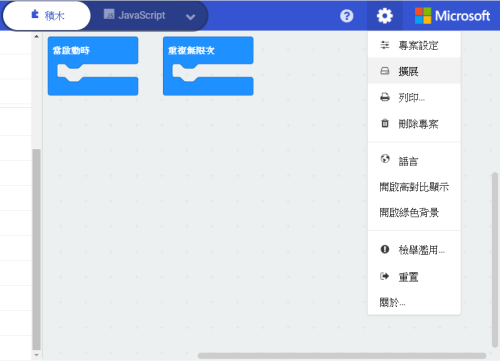500x362 pixels.
Task: Switch to the JavaScript editor tab
Action: click(x=134, y=15)
